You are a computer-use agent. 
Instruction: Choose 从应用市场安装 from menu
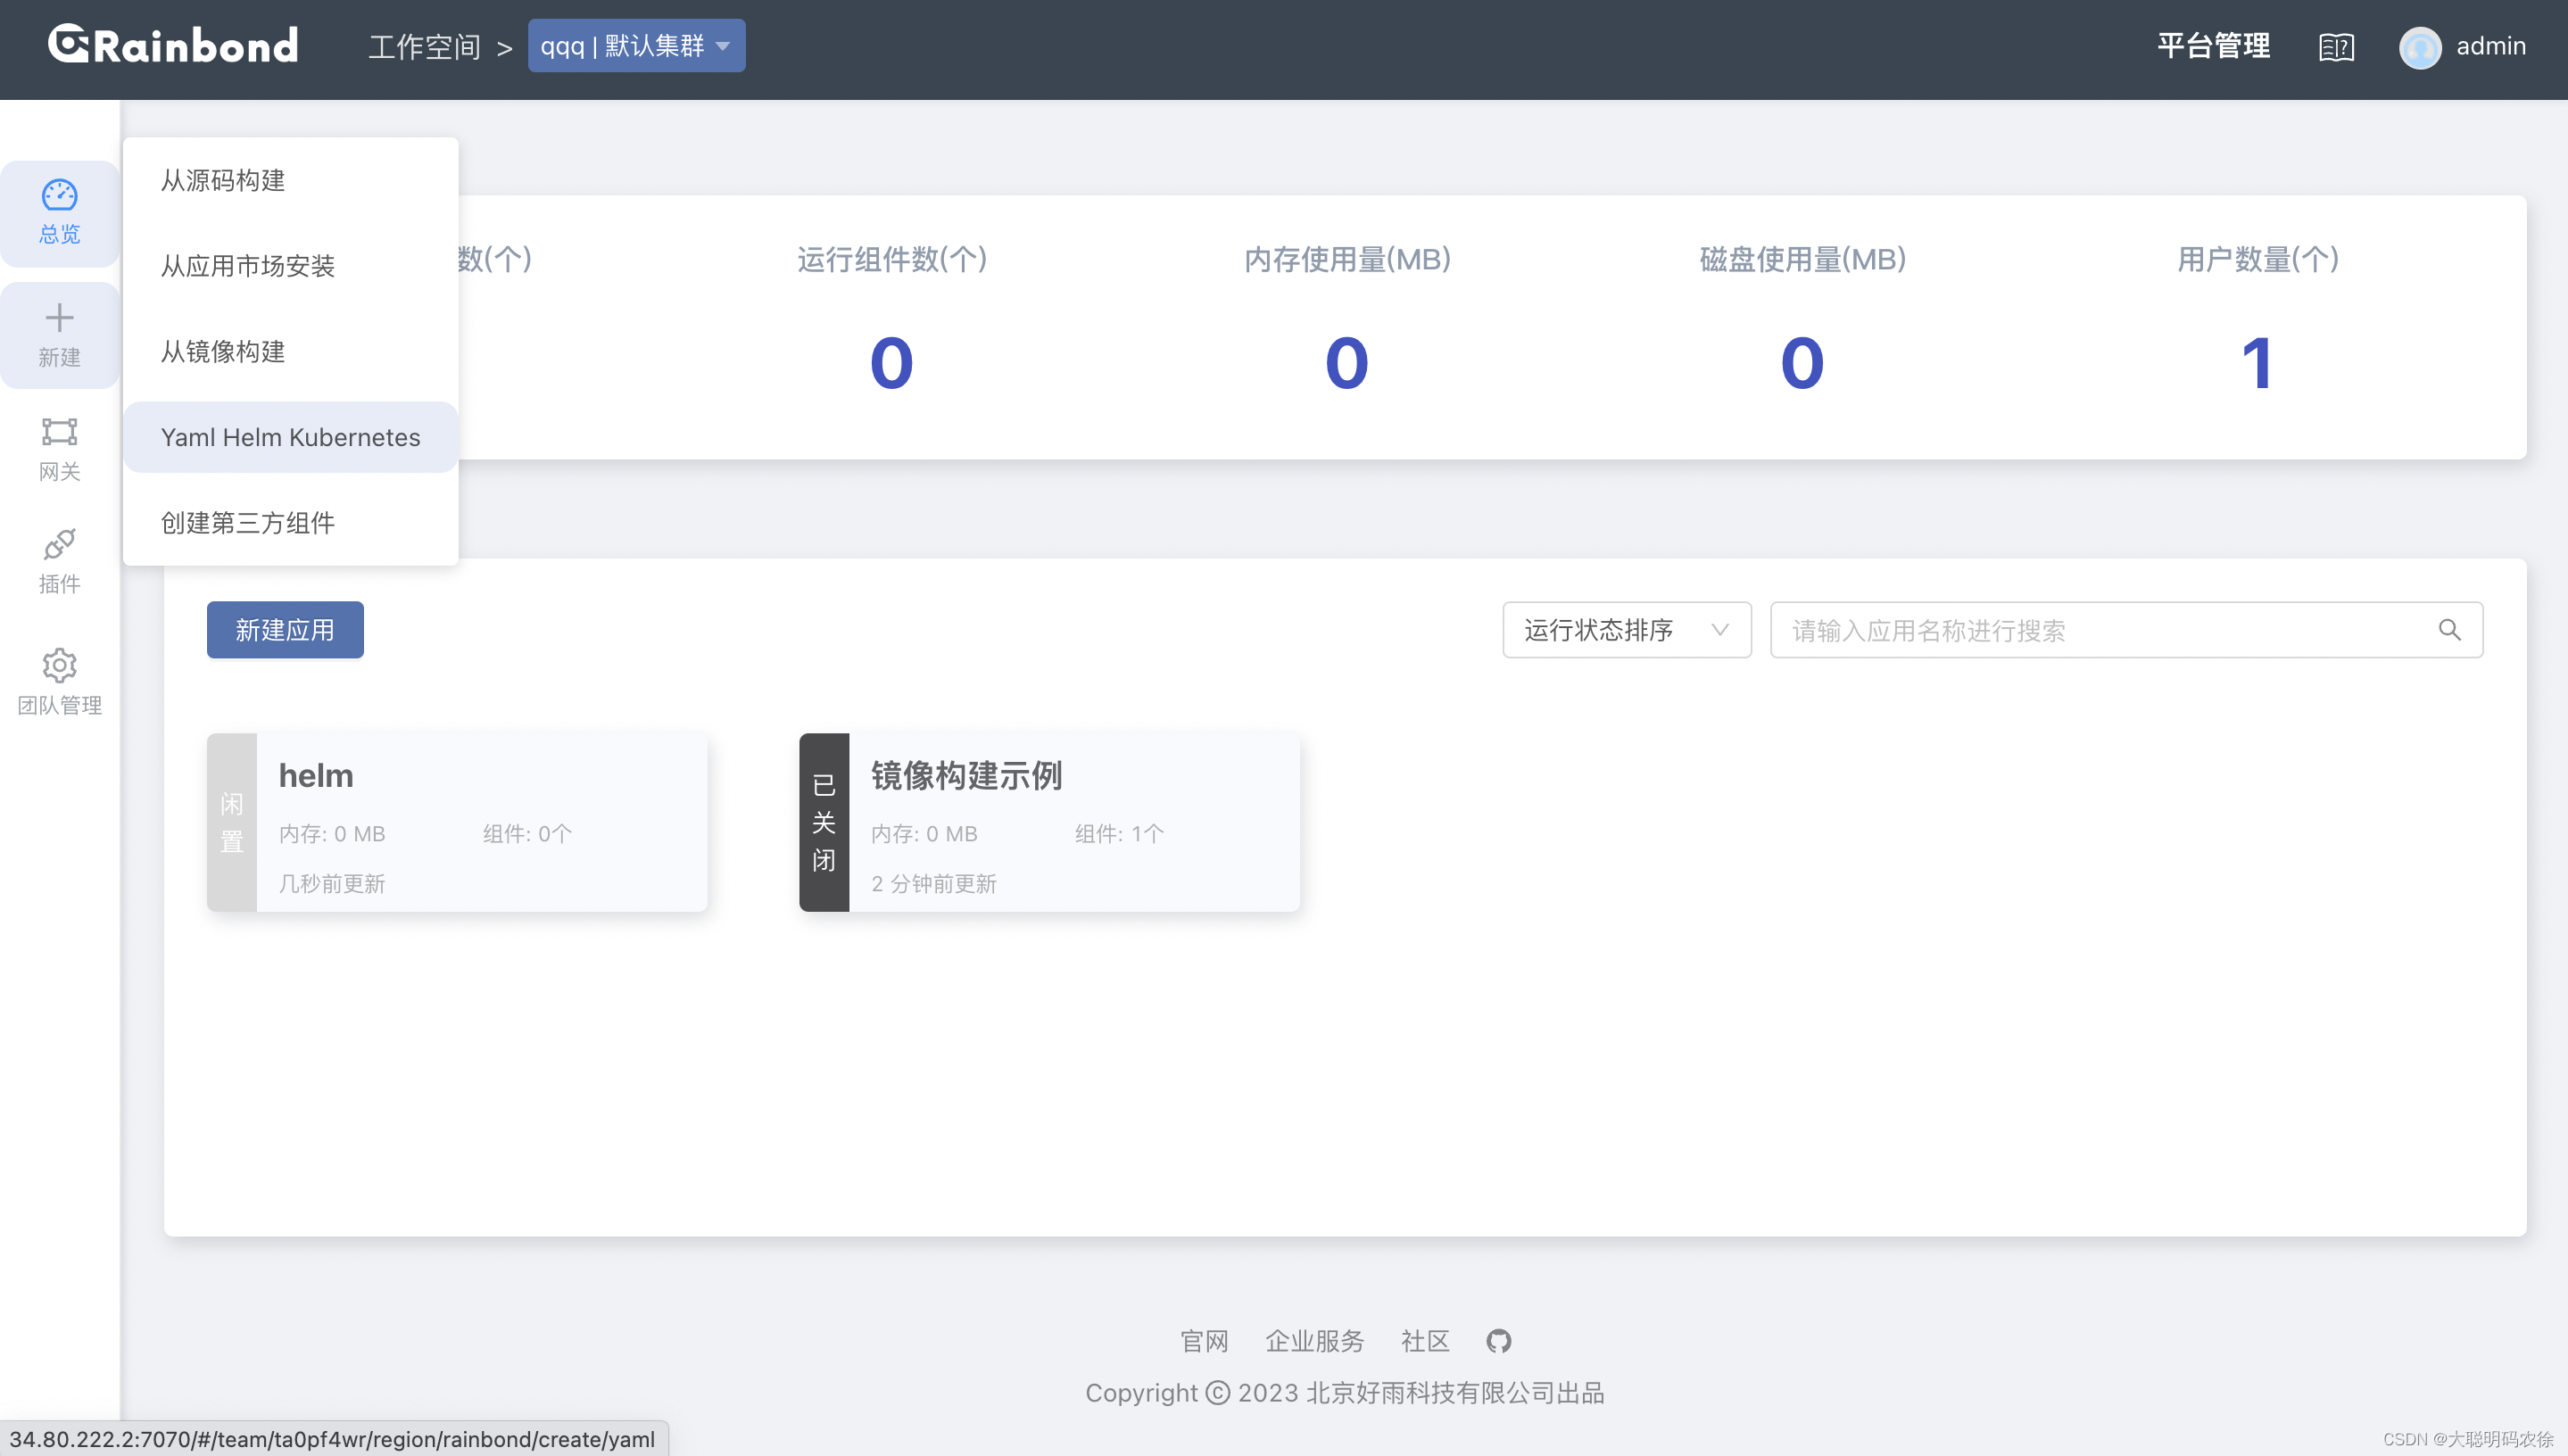click(247, 266)
